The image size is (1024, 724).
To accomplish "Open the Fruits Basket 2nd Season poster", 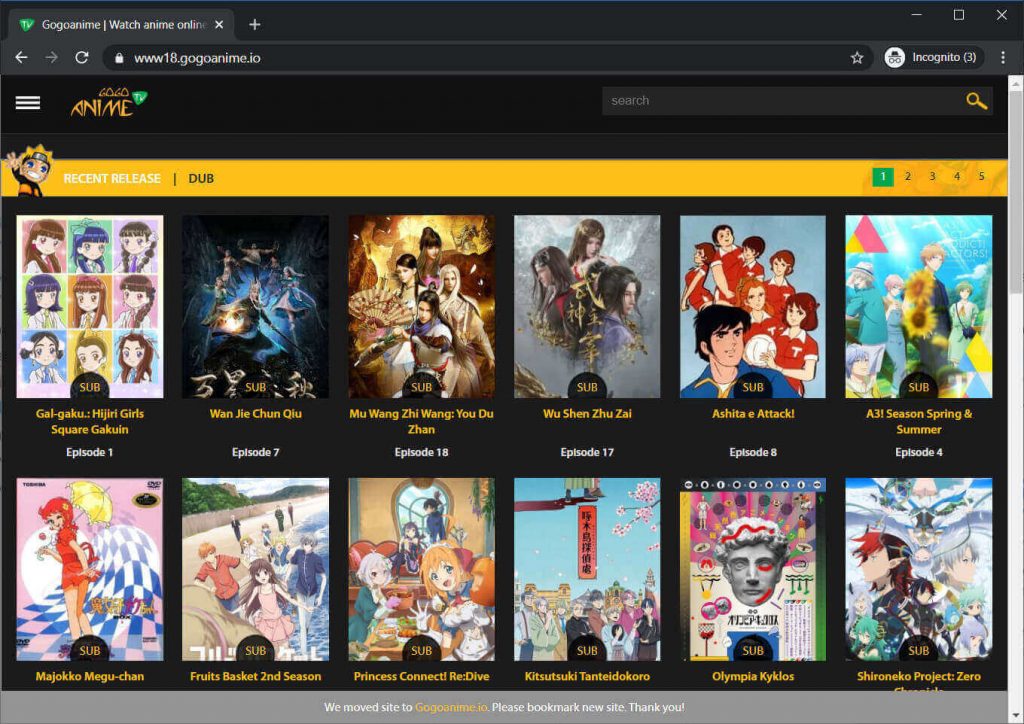I will click(x=255, y=569).
